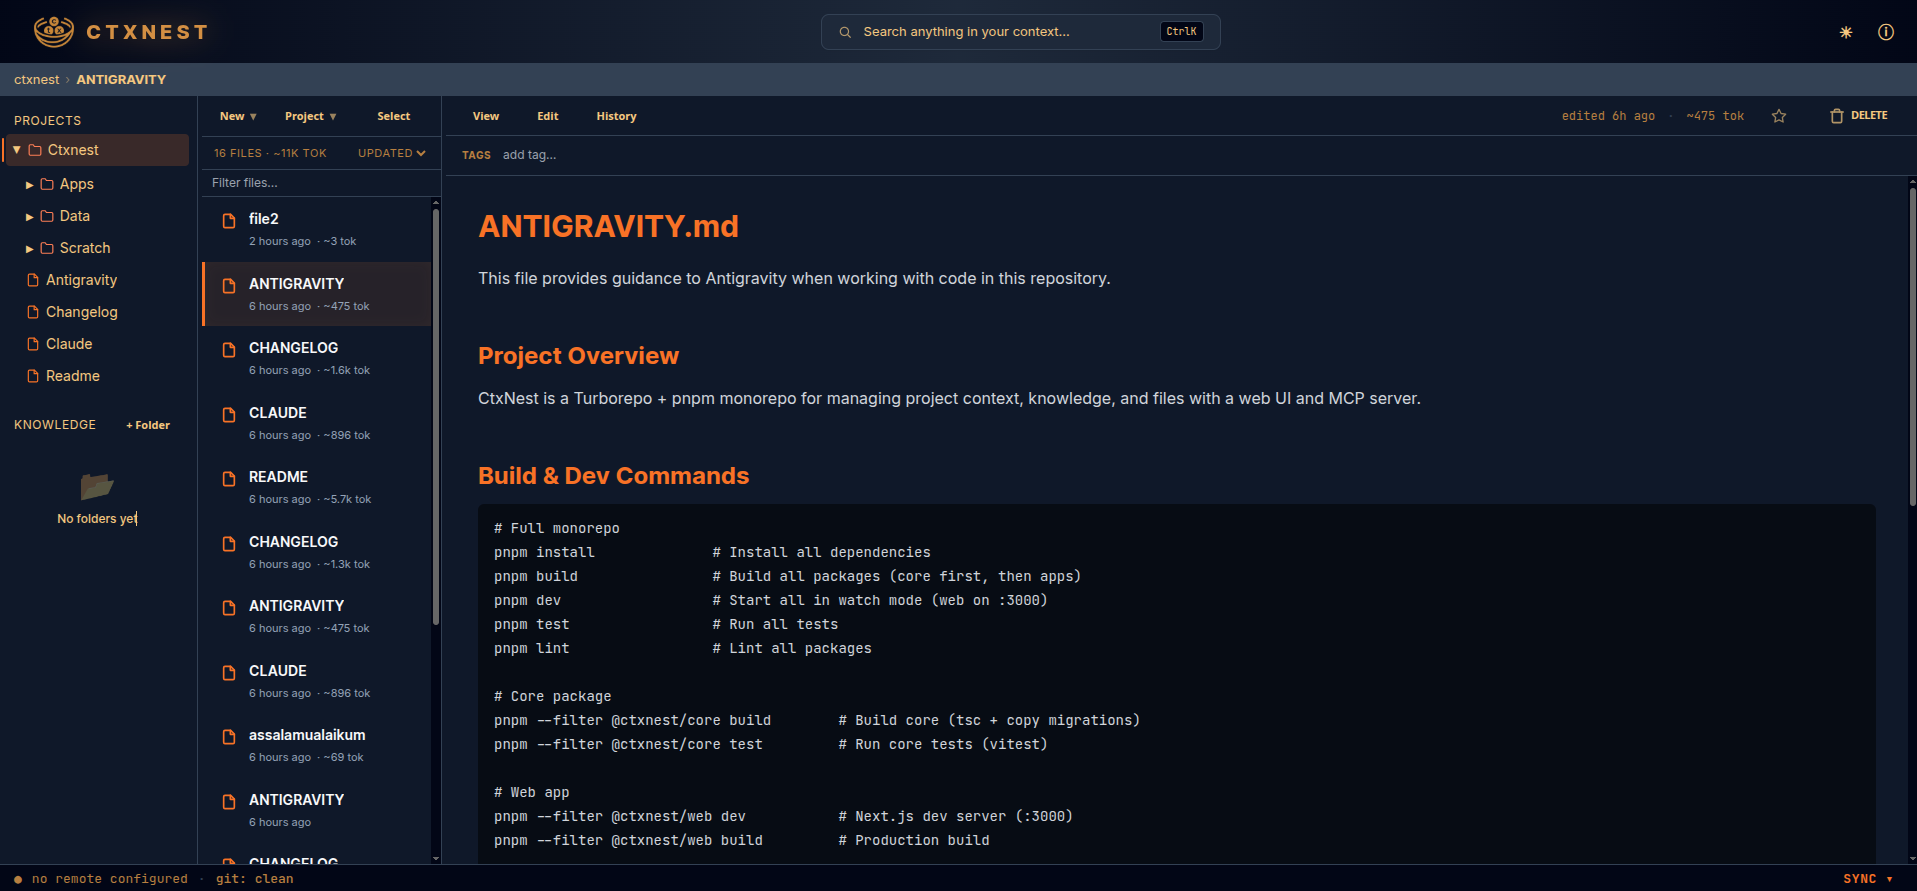The width and height of the screenshot is (1917, 891).
Task: Click the Changelog file icon in tree
Action: pos(33,312)
